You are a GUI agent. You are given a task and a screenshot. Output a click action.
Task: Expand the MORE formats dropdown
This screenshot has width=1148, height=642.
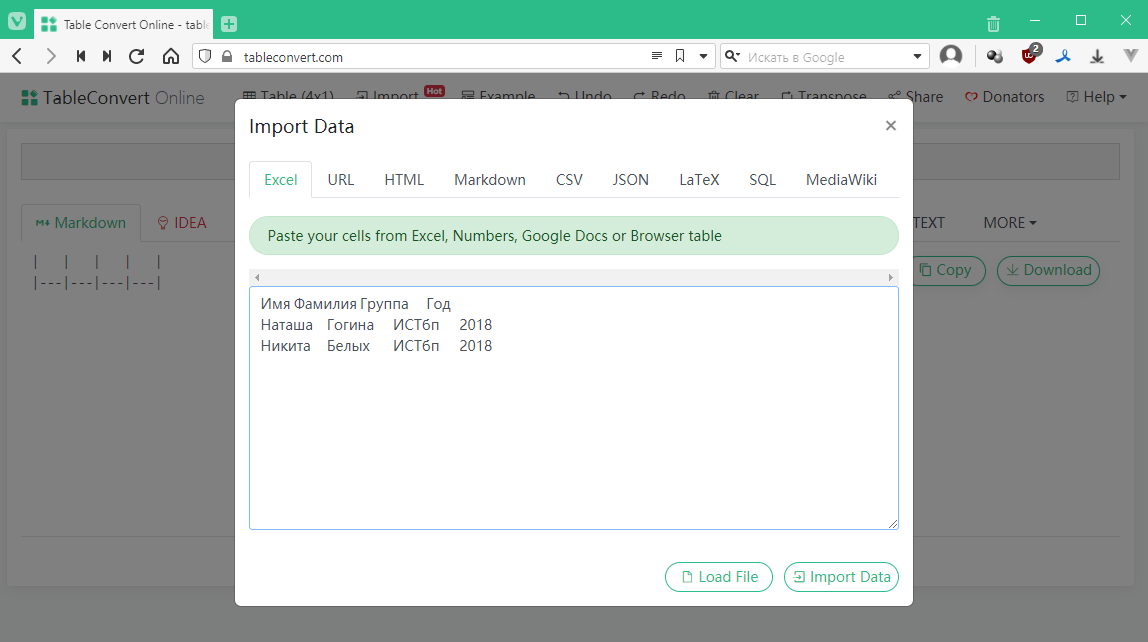[1009, 223]
